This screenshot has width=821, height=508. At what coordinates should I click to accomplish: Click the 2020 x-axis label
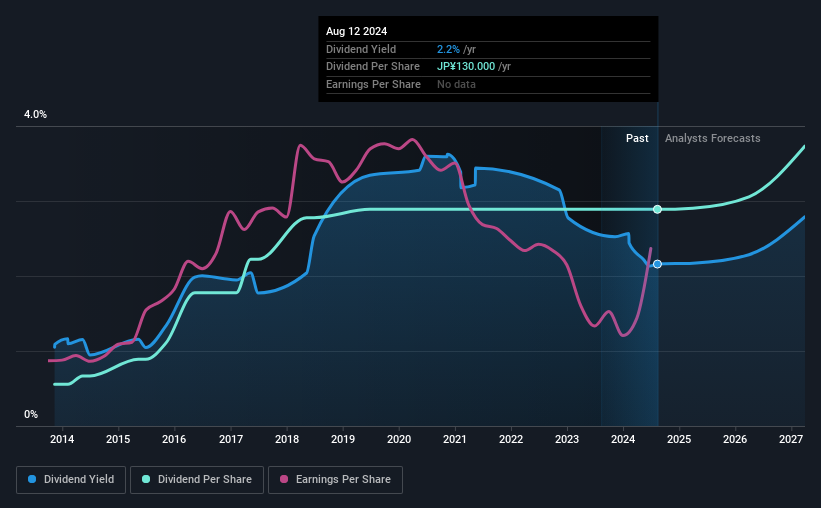[399, 439]
